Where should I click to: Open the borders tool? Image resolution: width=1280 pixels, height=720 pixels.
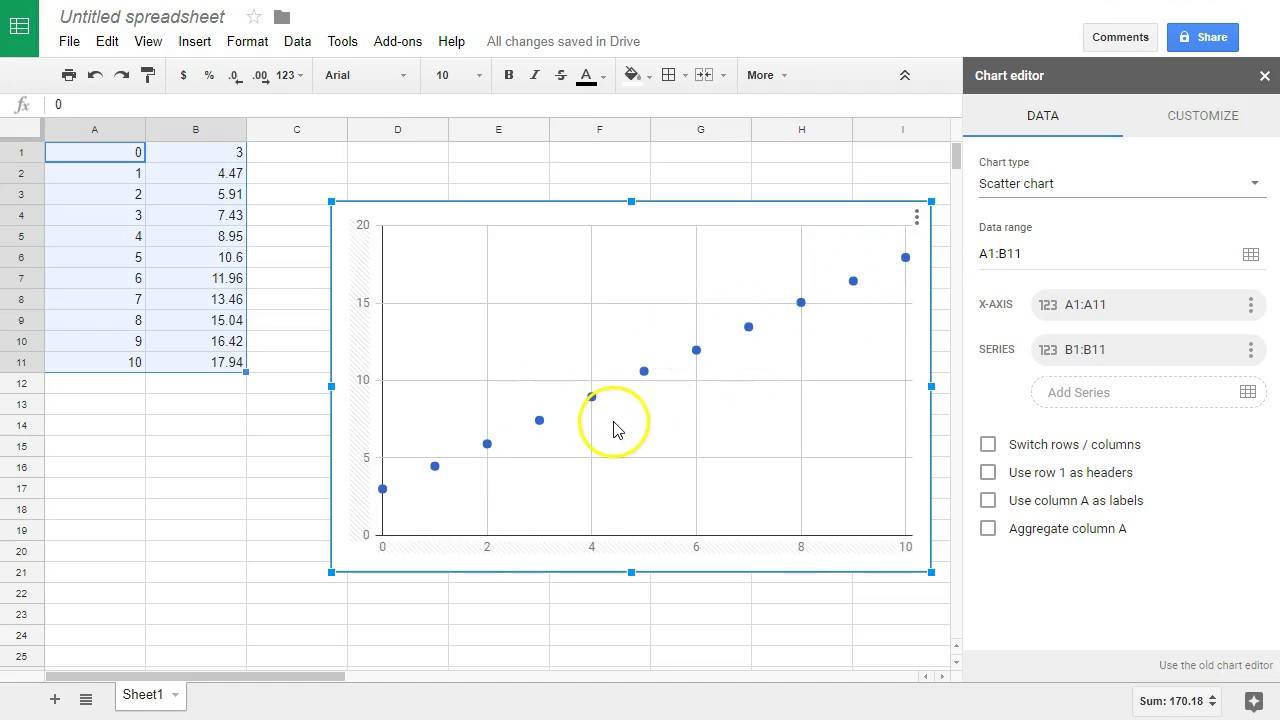(669, 75)
